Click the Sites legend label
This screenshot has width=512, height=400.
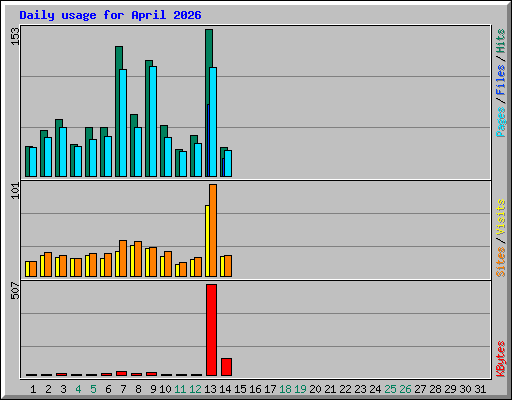[501, 262]
